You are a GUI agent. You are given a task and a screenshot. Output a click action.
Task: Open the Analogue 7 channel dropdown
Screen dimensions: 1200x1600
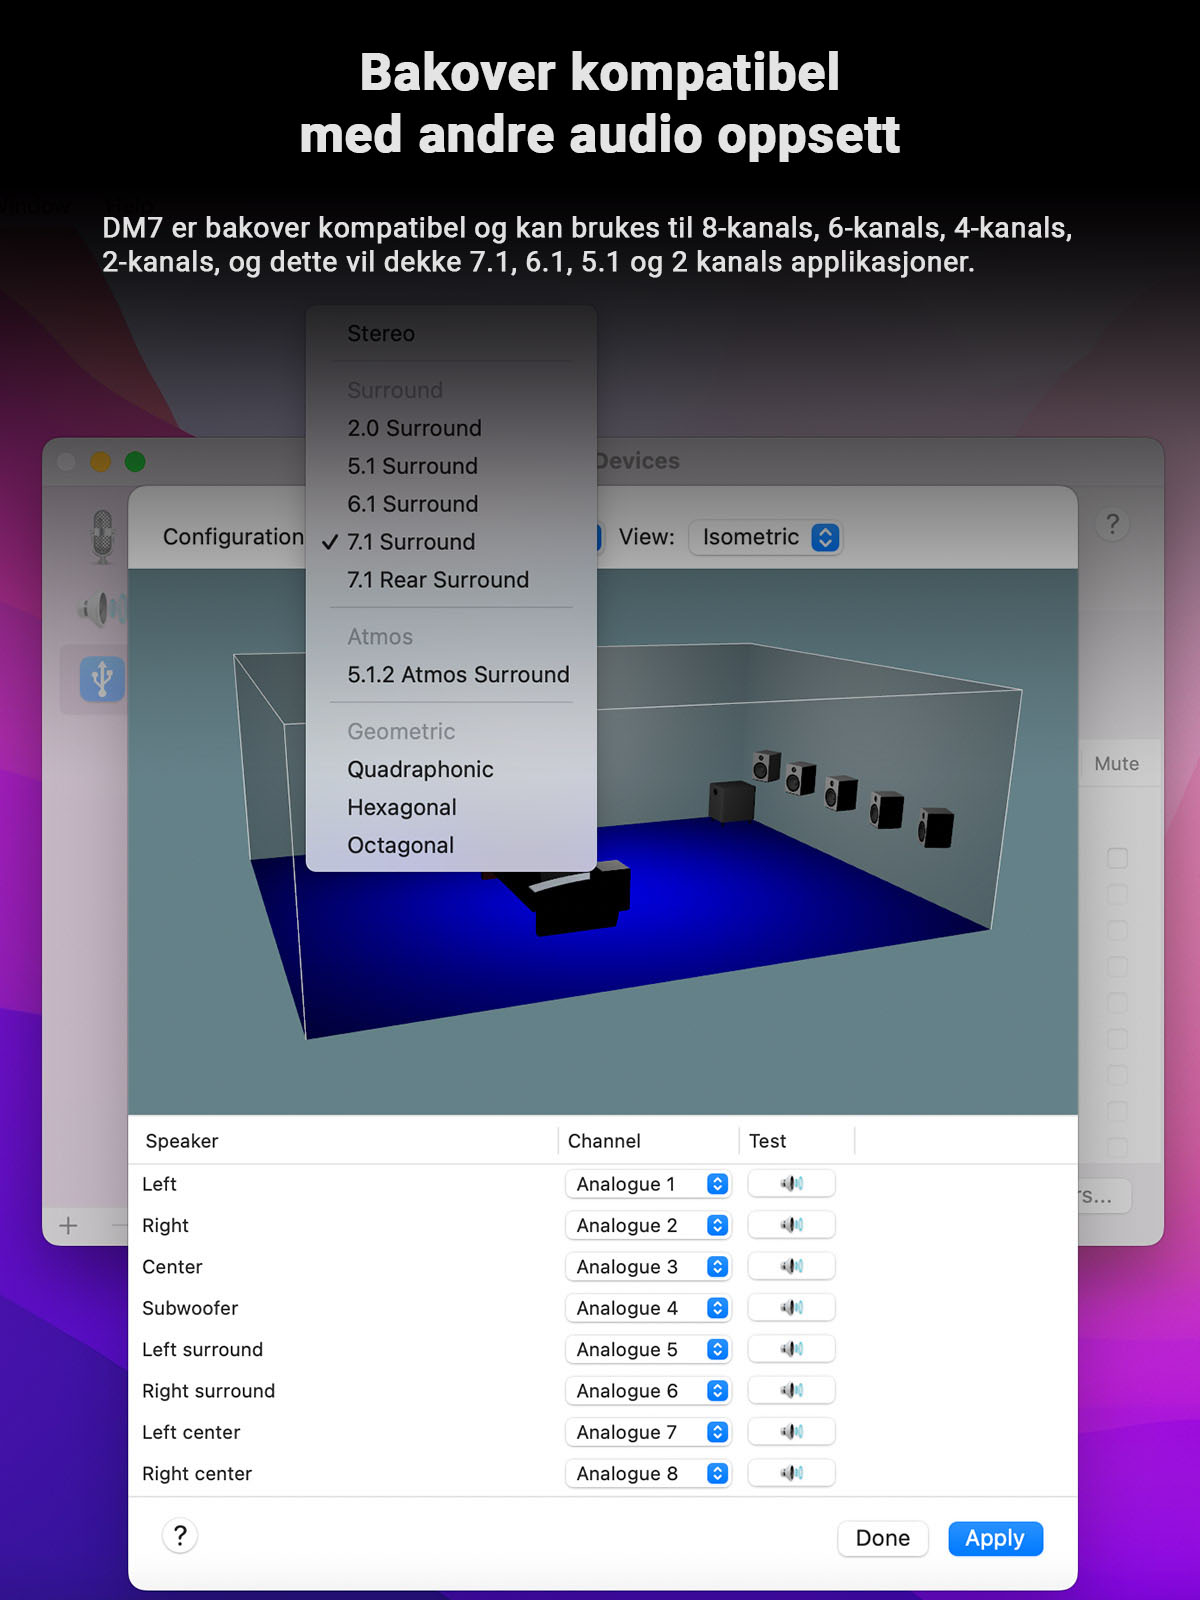tap(648, 1432)
